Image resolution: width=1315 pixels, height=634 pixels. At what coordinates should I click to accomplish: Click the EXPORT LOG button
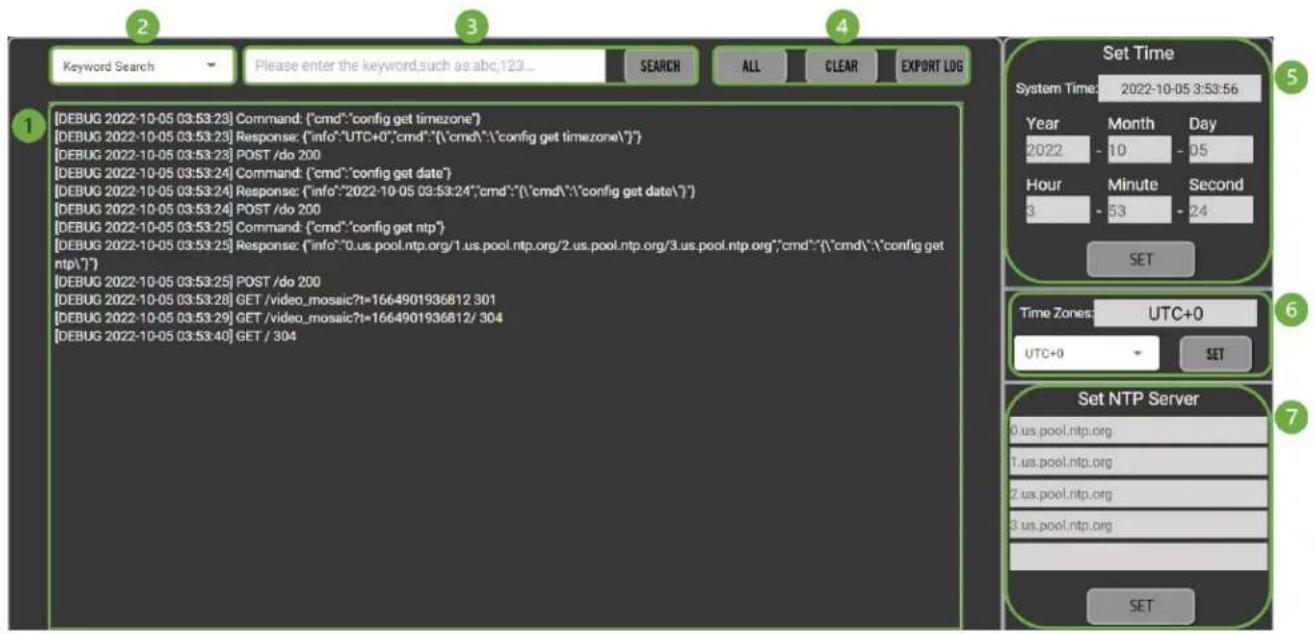[931, 67]
